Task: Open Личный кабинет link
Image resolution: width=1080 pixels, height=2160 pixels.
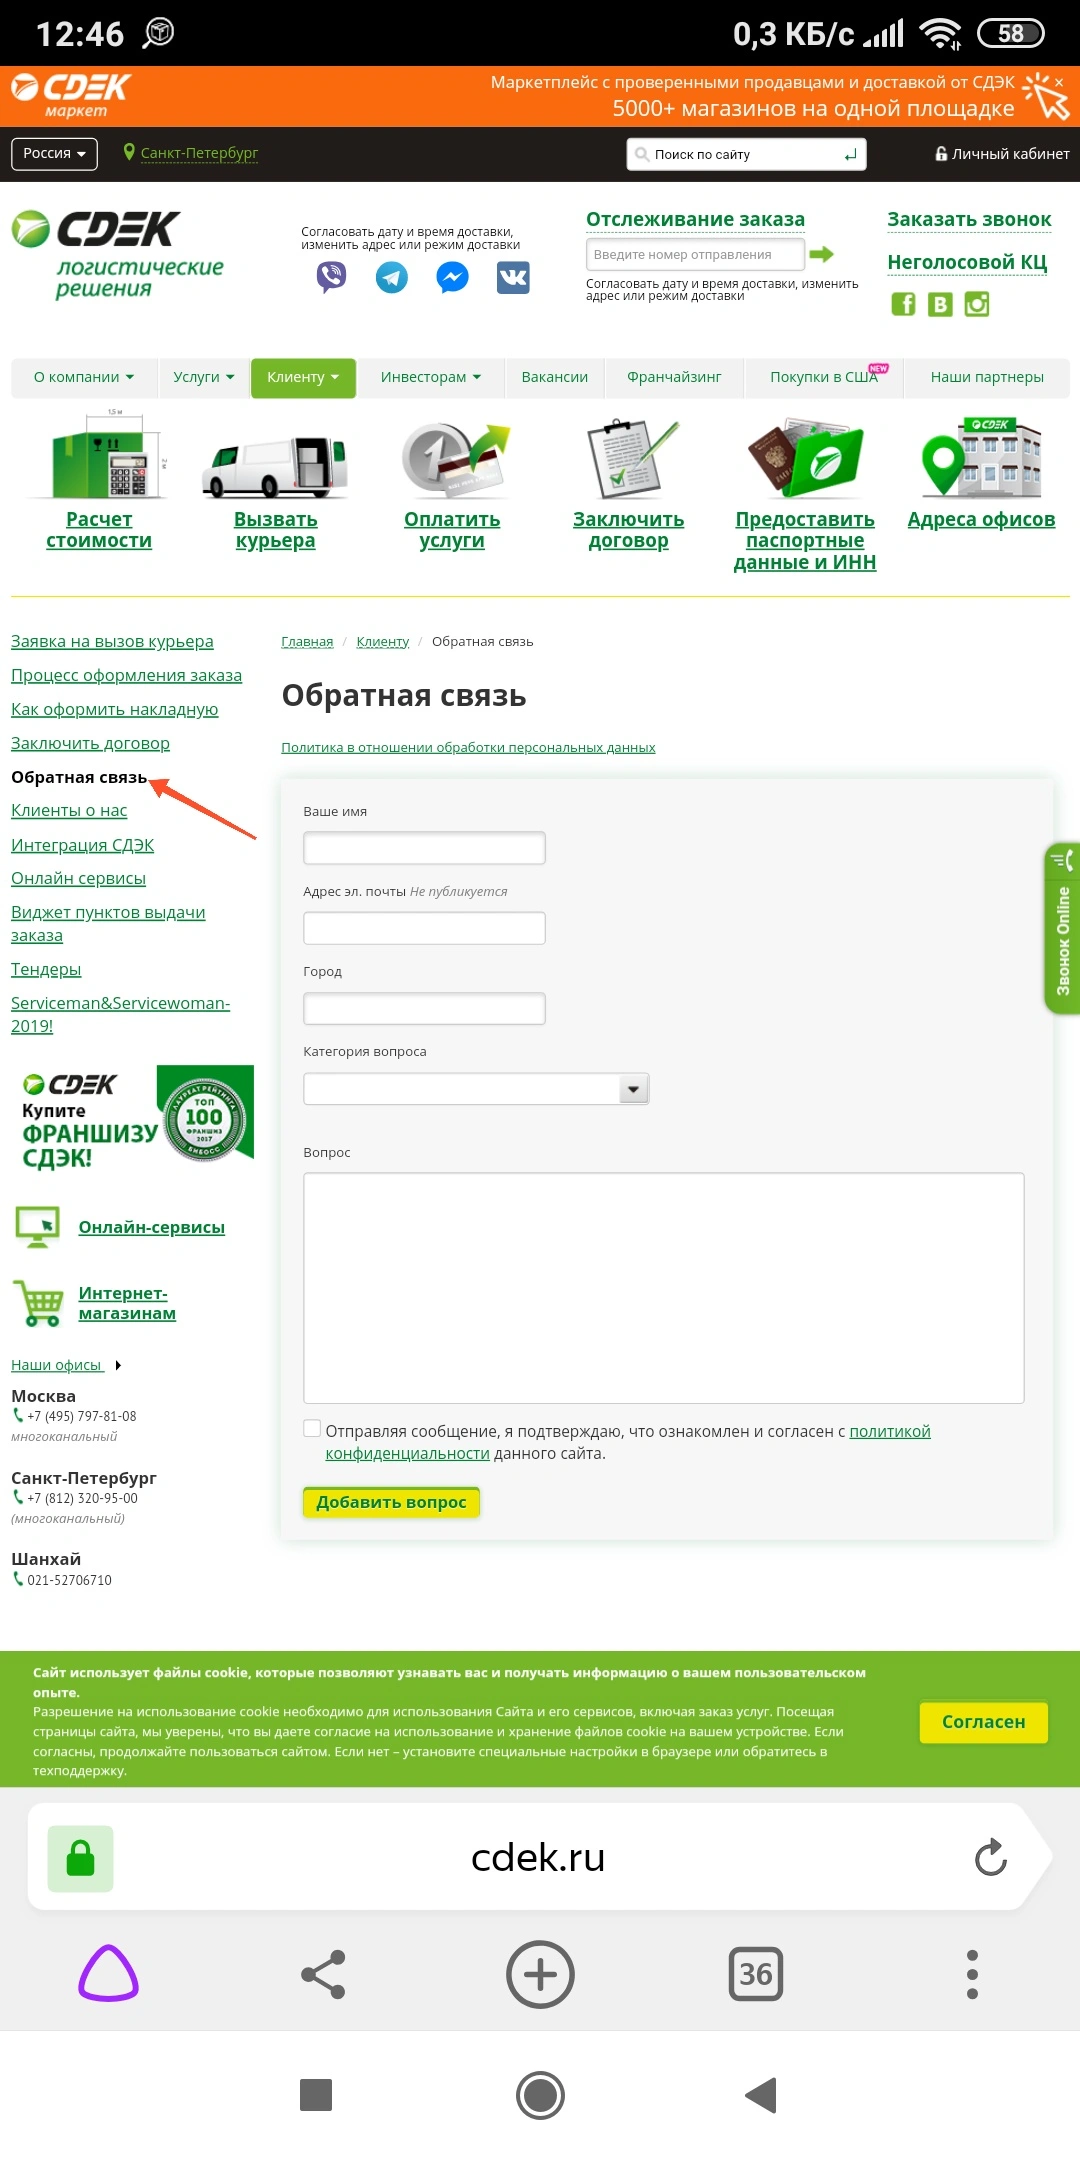Action: click(x=1002, y=154)
